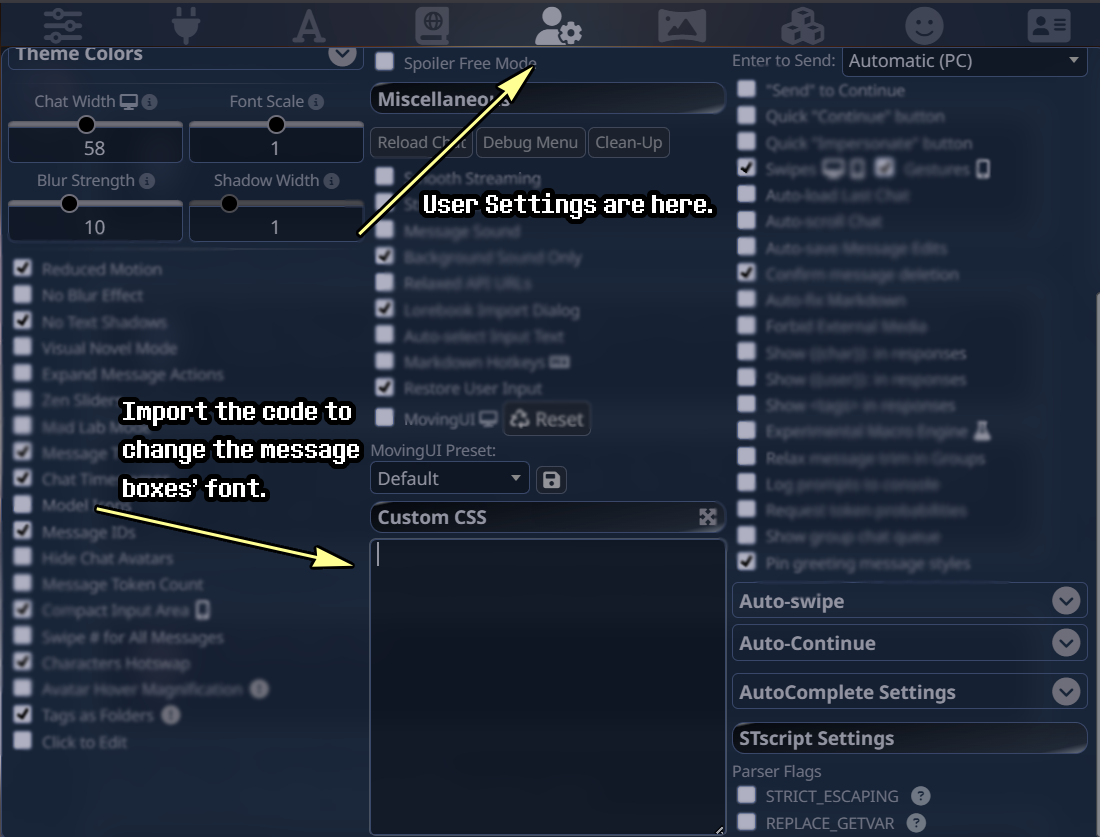
Task: Open Persona Management smiley icon
Action: pos(924,26)
